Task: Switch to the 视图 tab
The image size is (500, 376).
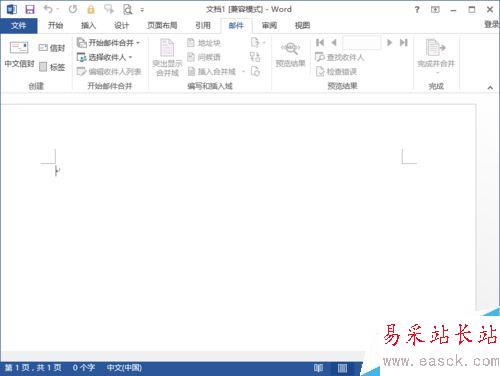Action: click(x=302, y=25)
